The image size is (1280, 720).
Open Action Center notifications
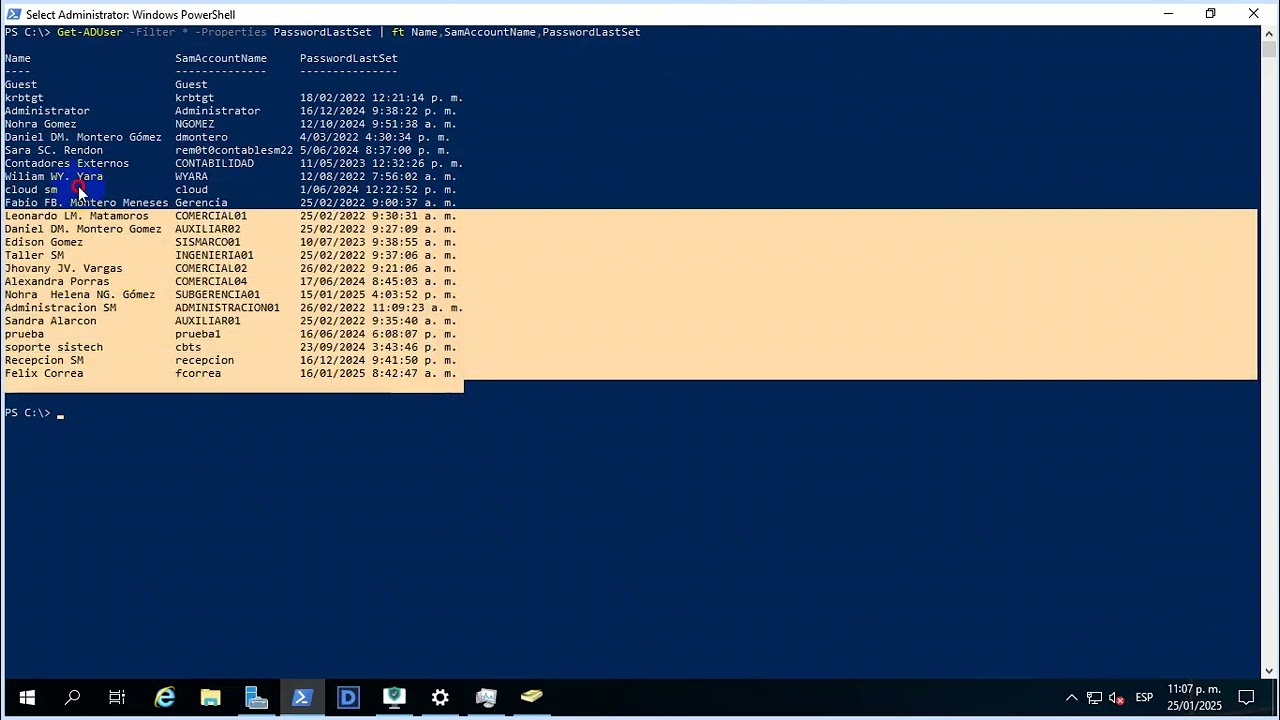1247,697
